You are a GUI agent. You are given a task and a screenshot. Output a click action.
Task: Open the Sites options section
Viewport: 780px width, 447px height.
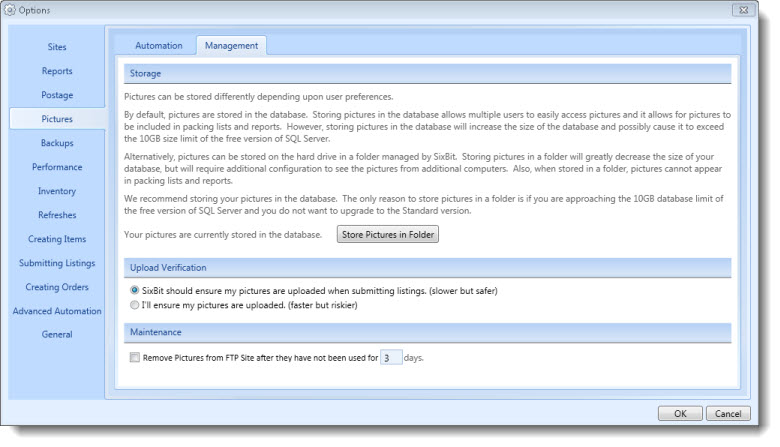coord(57,47)
